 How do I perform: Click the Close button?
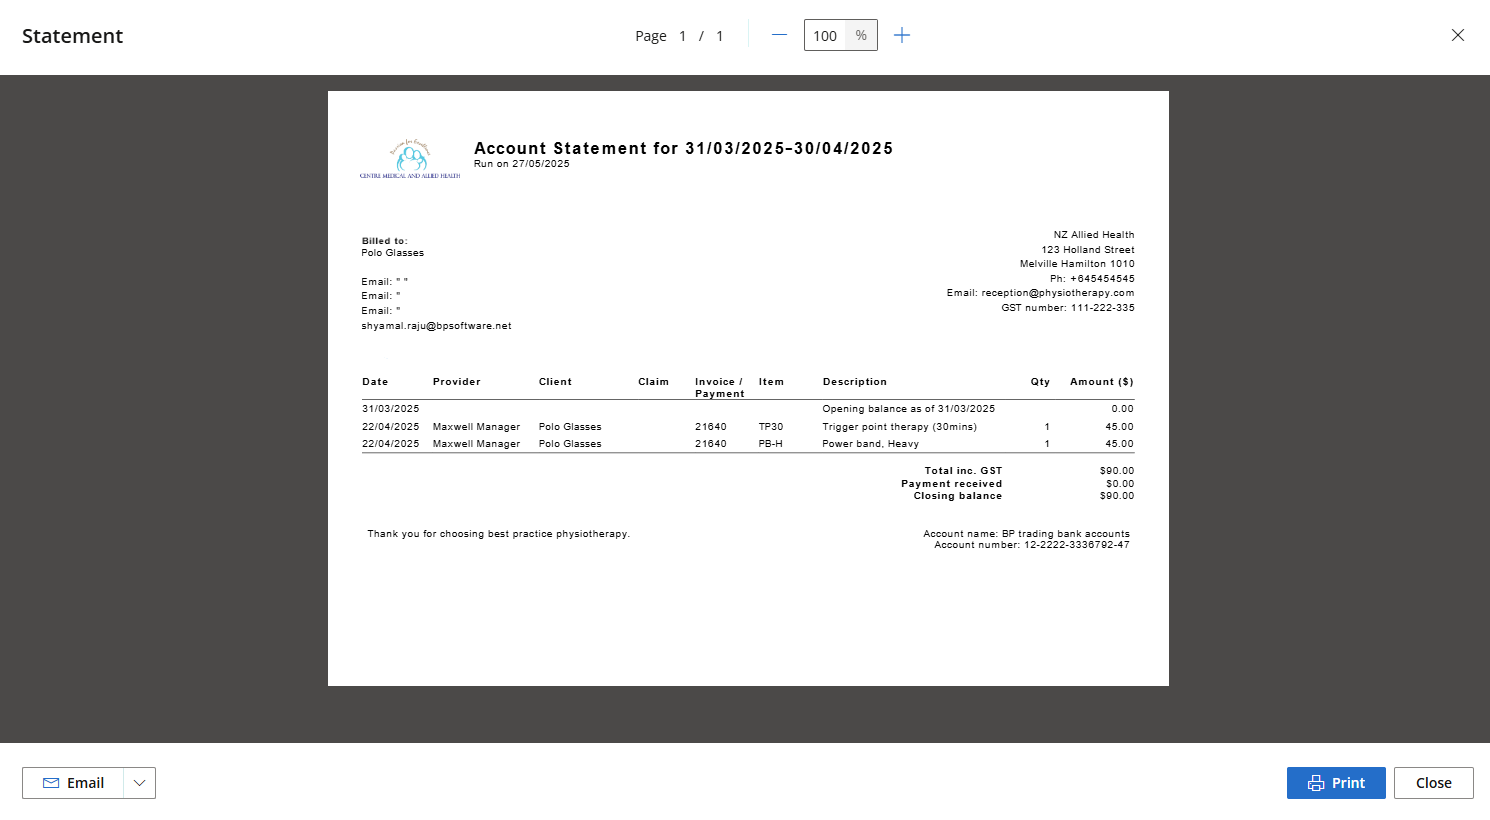(1434, 783)
